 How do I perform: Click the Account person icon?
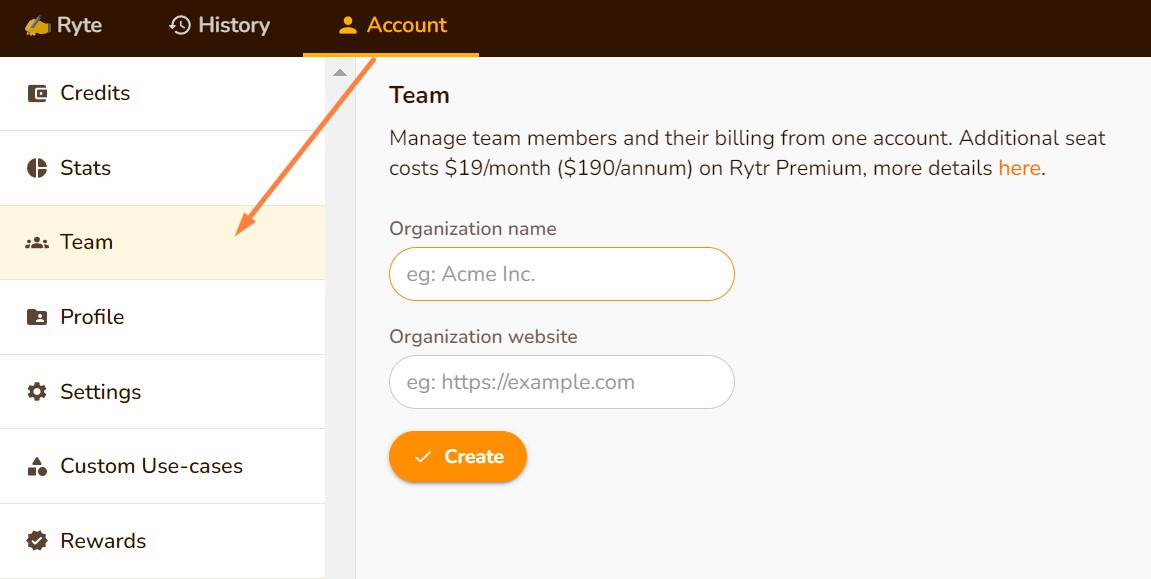pyautogui.click(x=348, y=26)
